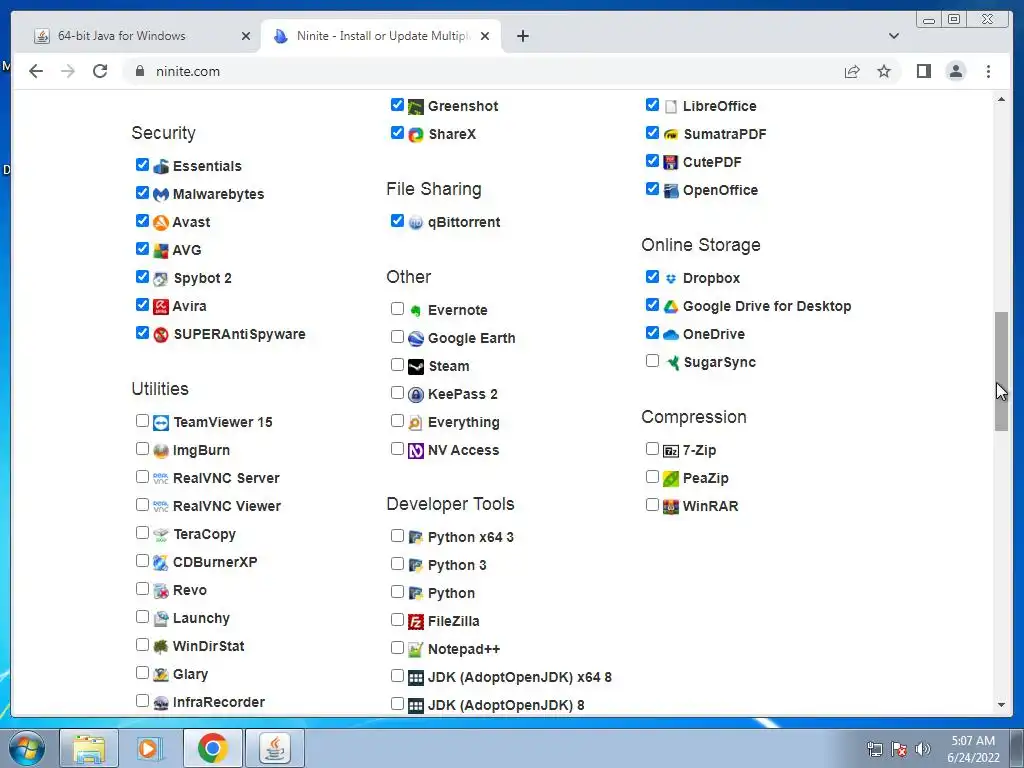Check the TeraCopy checkbox
This screenshot has height=768, width=1024.
[142, 533]
